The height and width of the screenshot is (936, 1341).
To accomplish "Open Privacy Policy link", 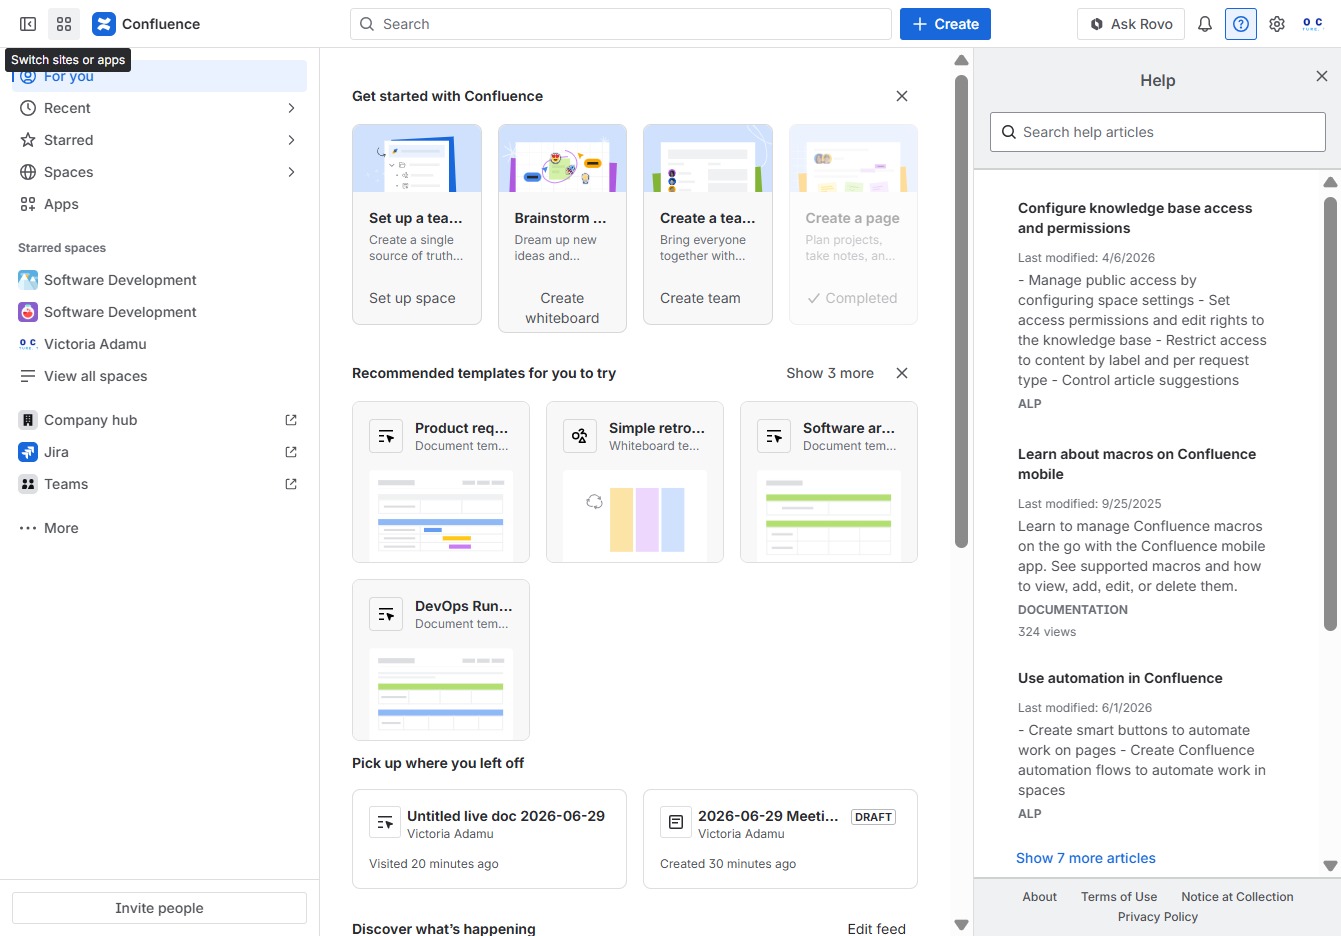I will click(1158, 917).
